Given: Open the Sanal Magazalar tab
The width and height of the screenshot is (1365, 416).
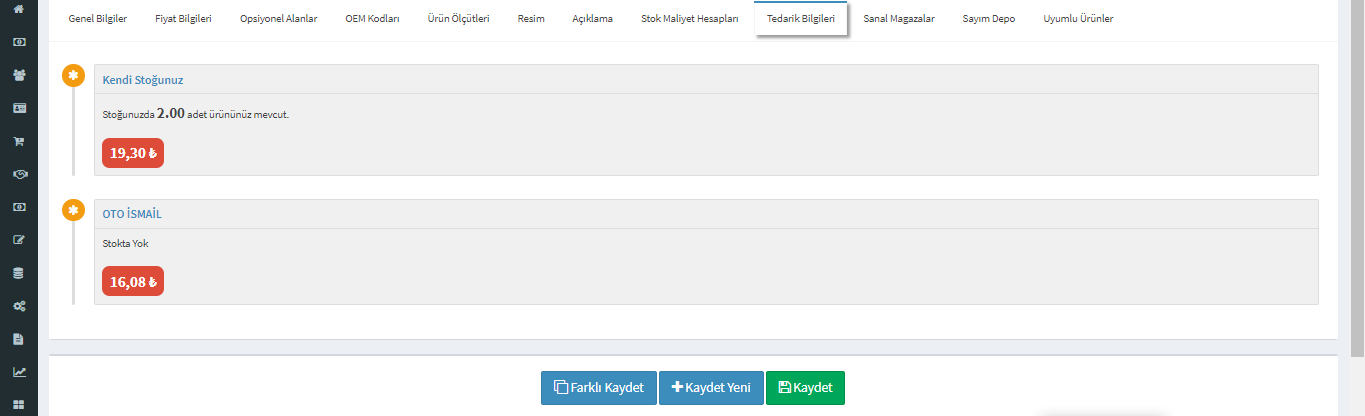Looking at the screenshot, I should (898, 19).
